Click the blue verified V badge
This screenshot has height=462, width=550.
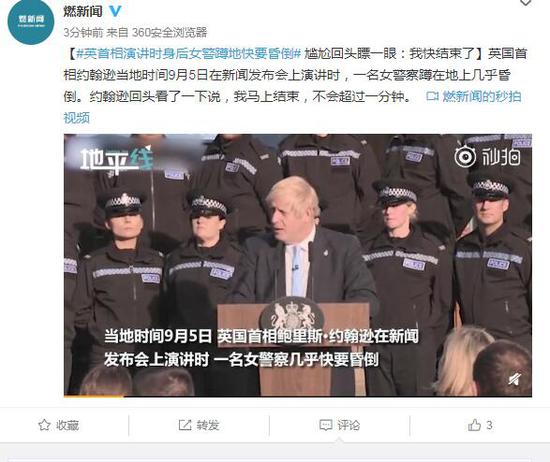coord(115,11)
